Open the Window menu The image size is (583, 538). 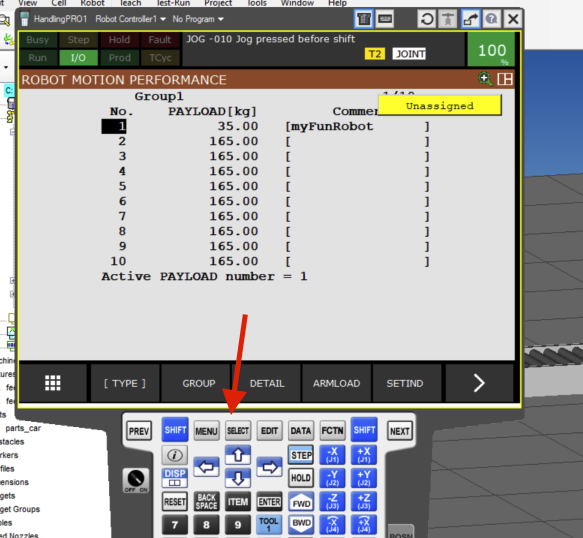tap(297, 3)
